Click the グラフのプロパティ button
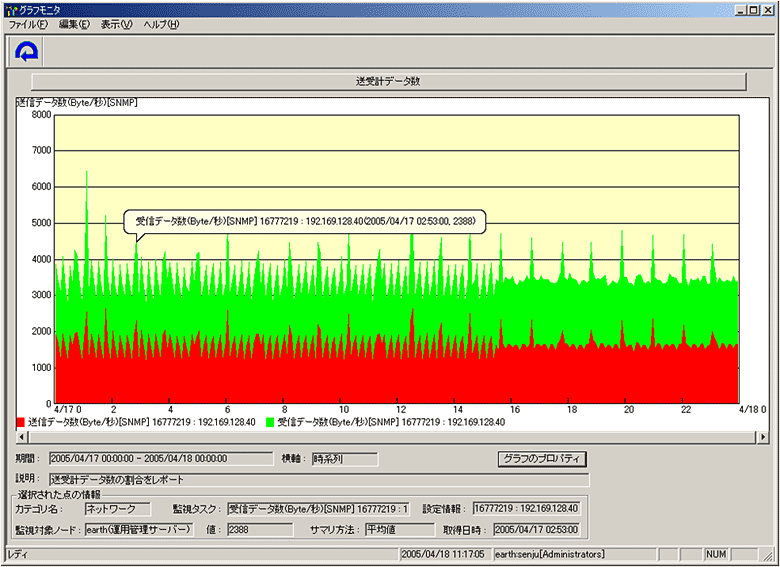 [542, 459]
